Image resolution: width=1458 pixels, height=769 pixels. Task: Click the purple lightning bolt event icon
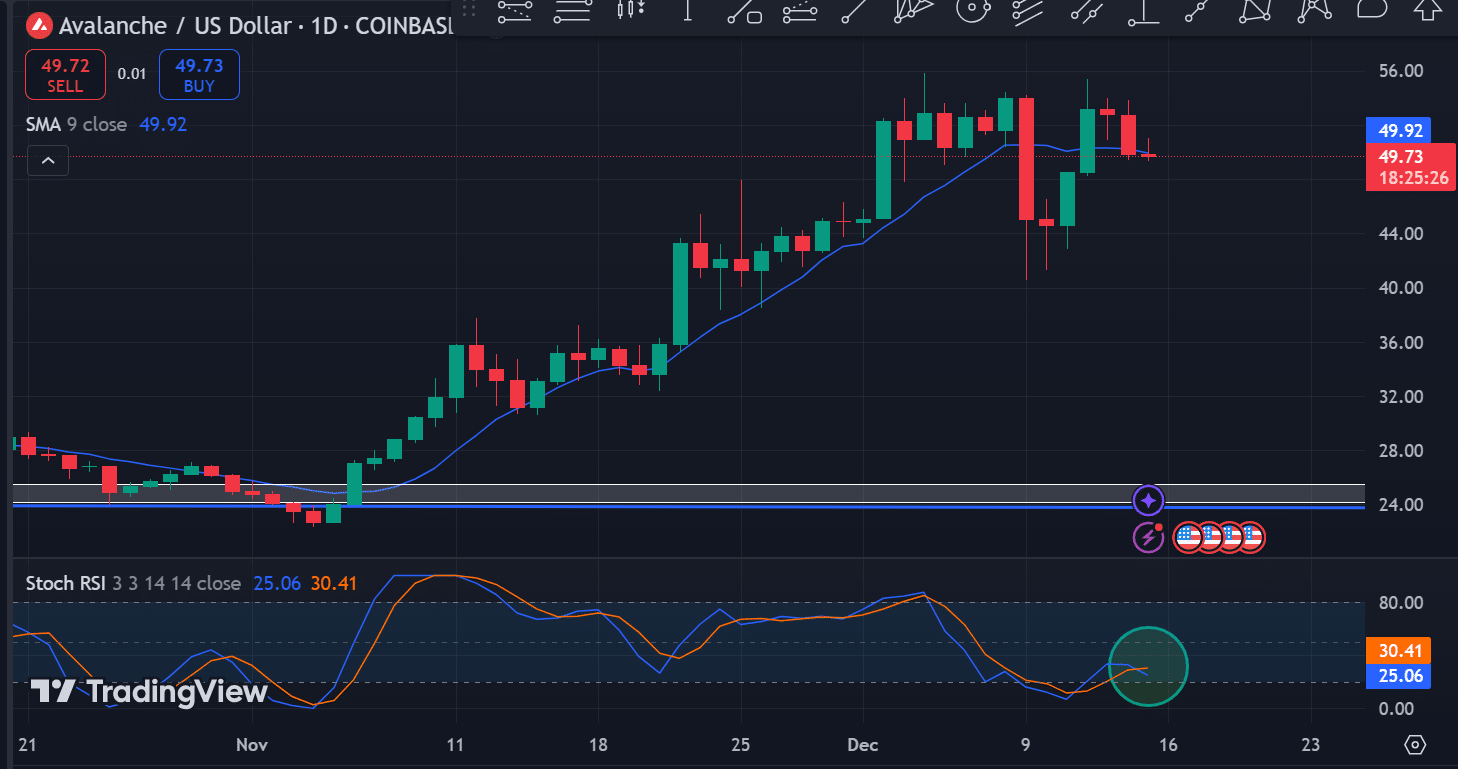[x=1148, y=537]
